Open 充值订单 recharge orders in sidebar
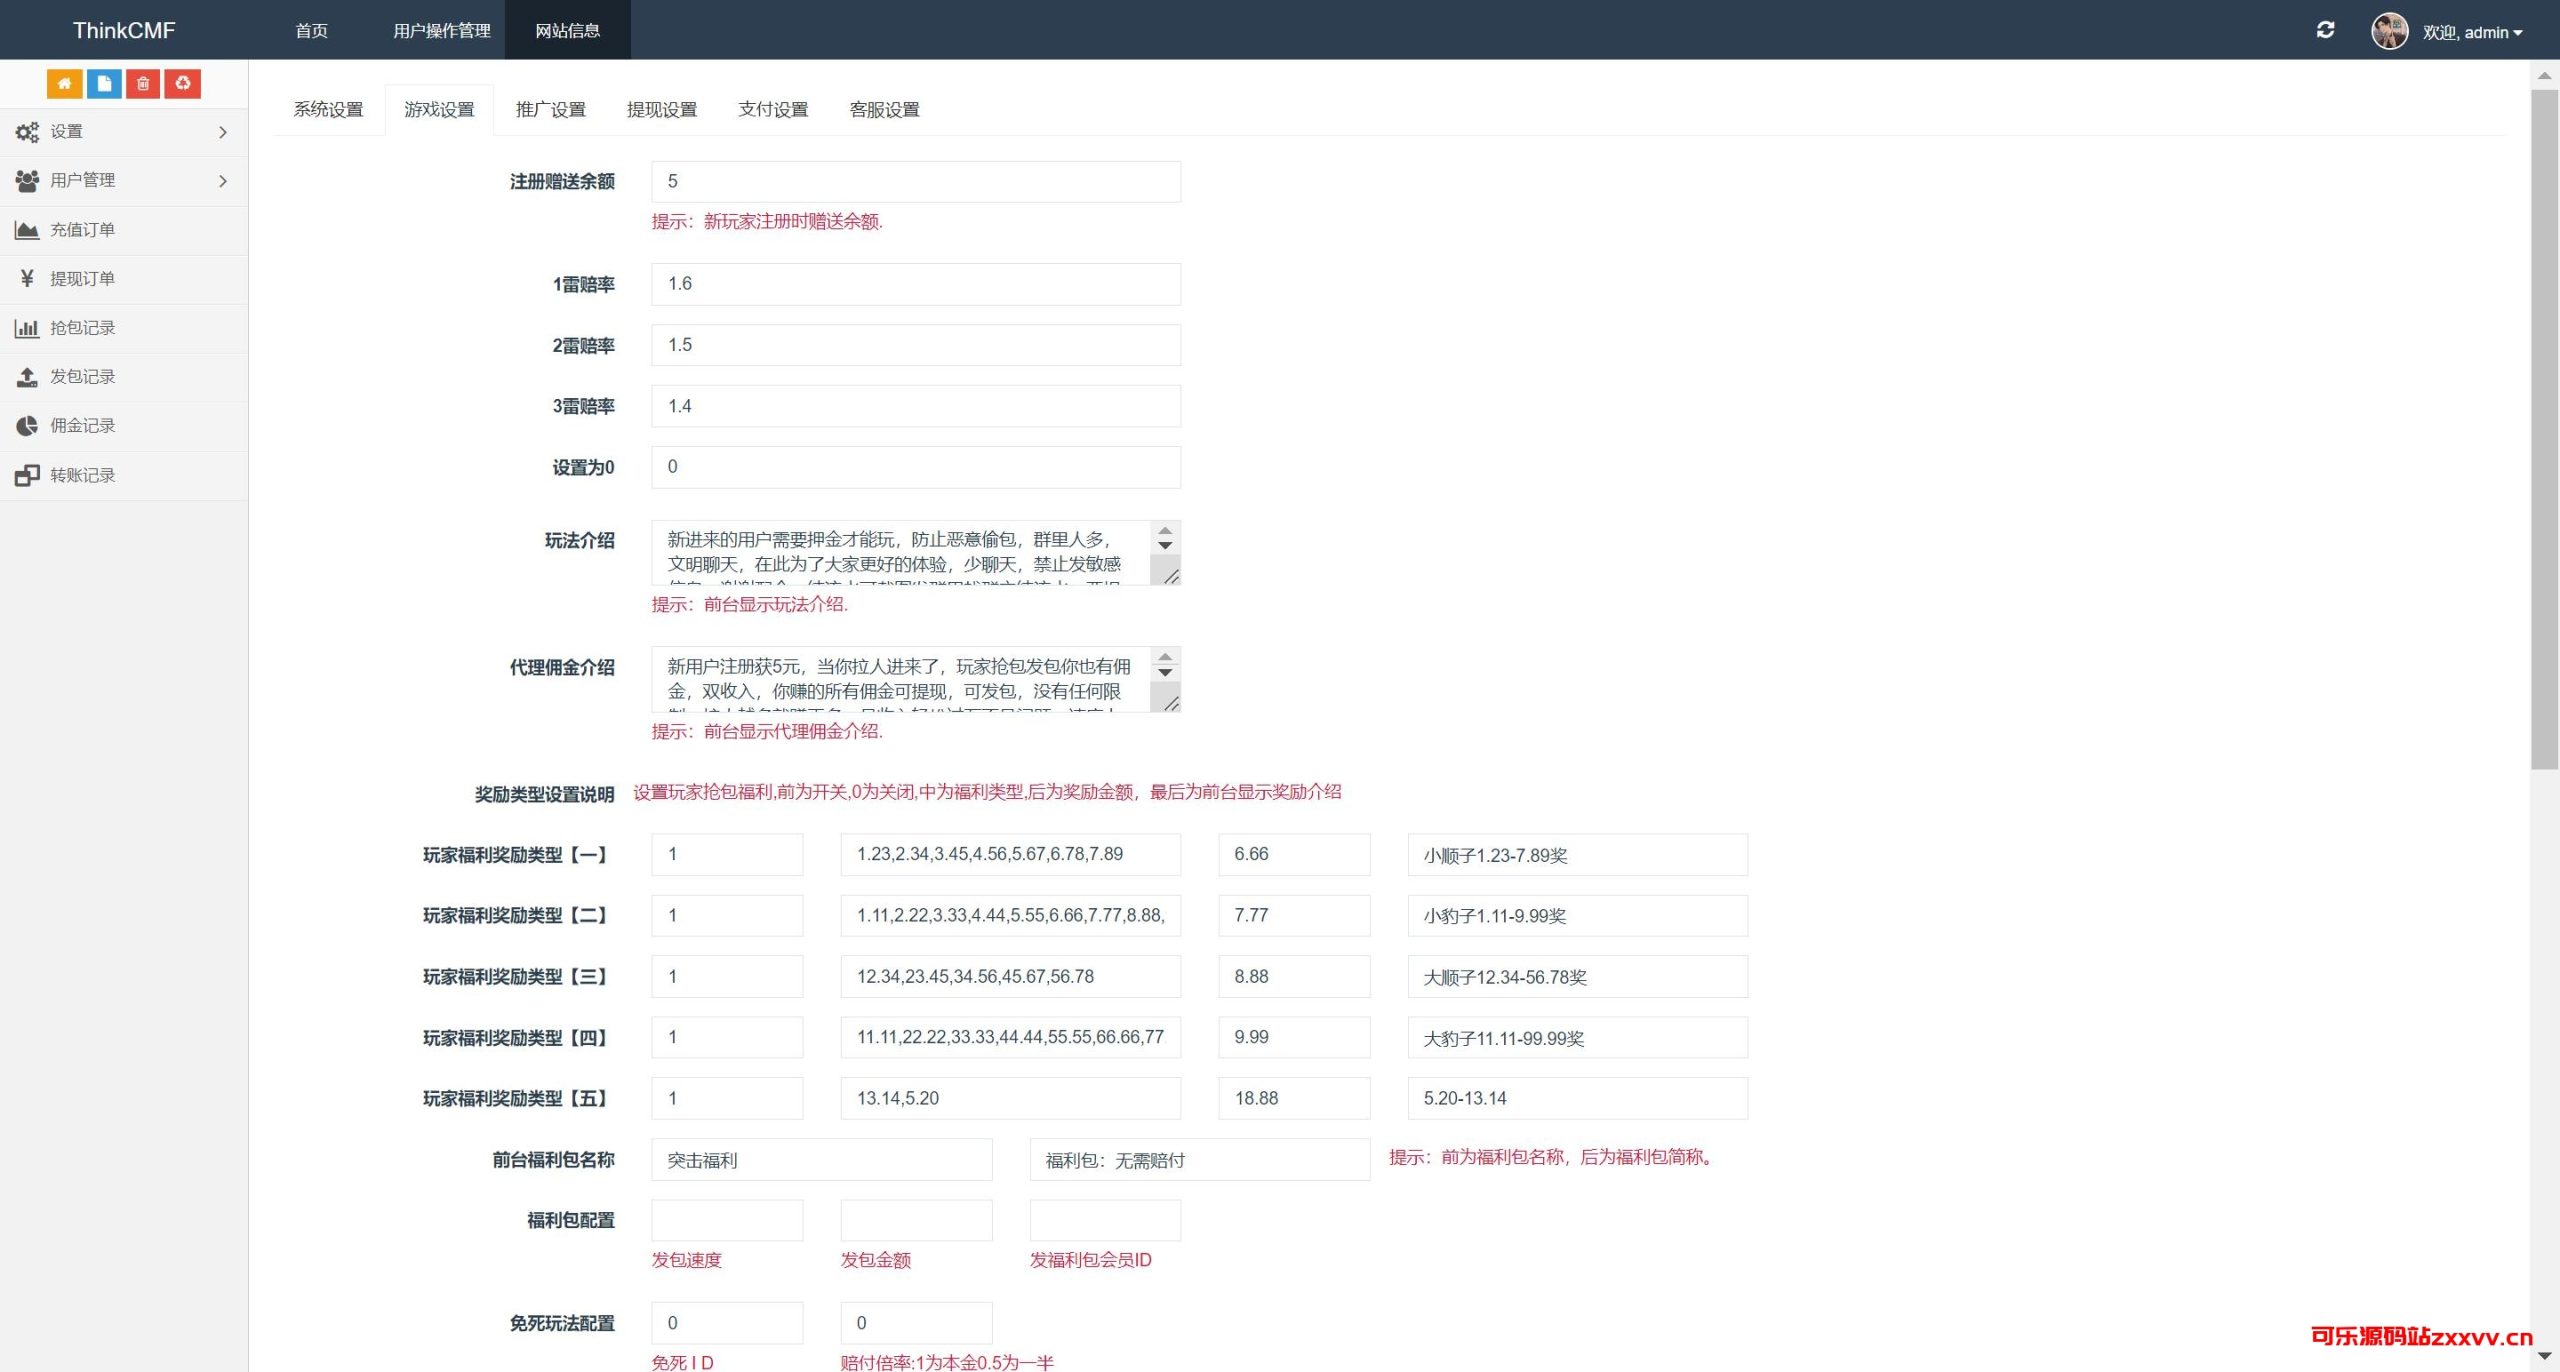The width and height of the screenshot is (2560, 1372). 82,230
